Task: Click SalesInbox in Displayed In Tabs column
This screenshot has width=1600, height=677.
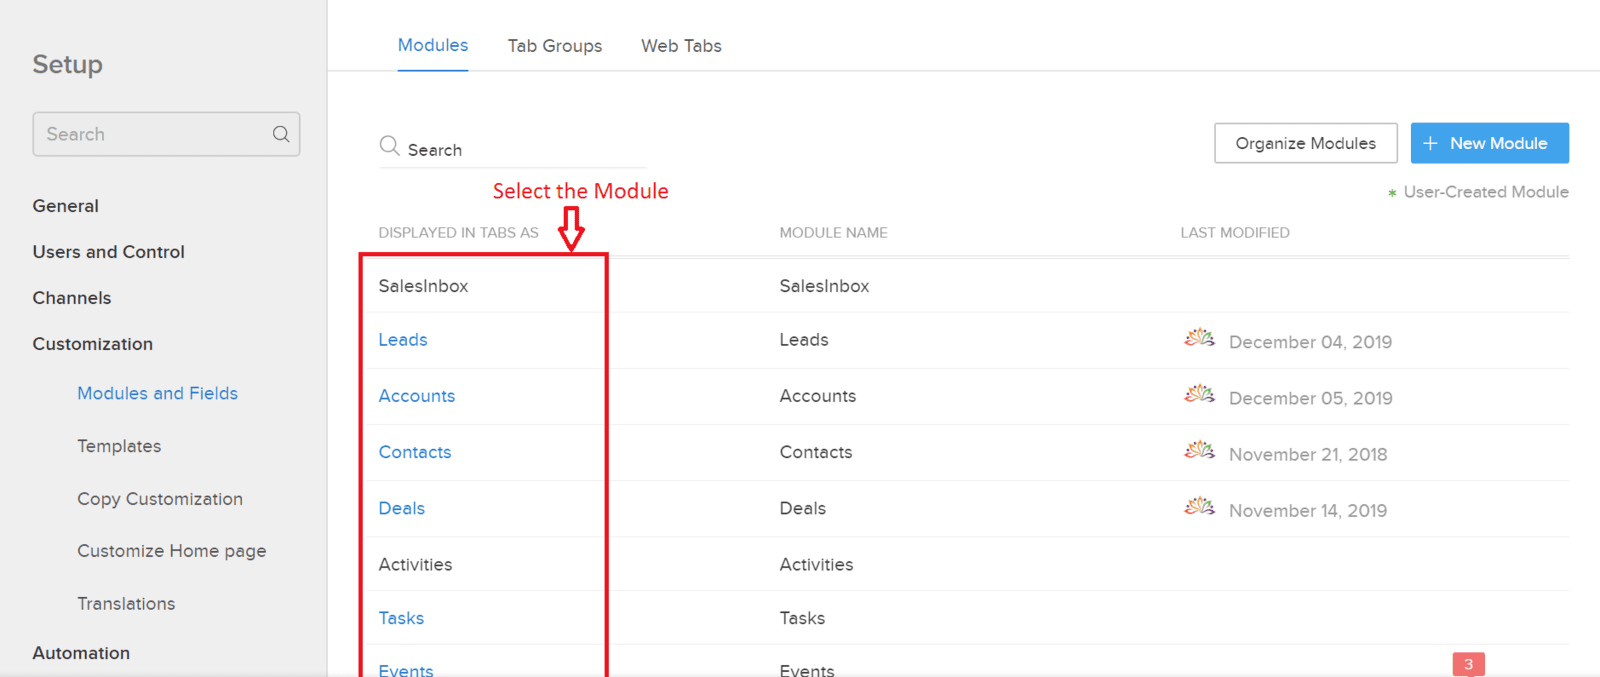Action: click(x=423, y=286)
